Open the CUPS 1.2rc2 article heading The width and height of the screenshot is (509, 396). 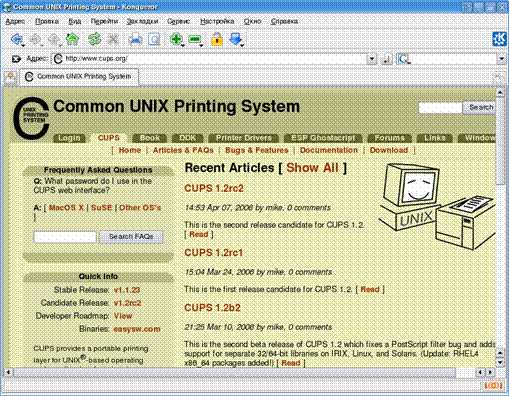click(x=214, y=188)
